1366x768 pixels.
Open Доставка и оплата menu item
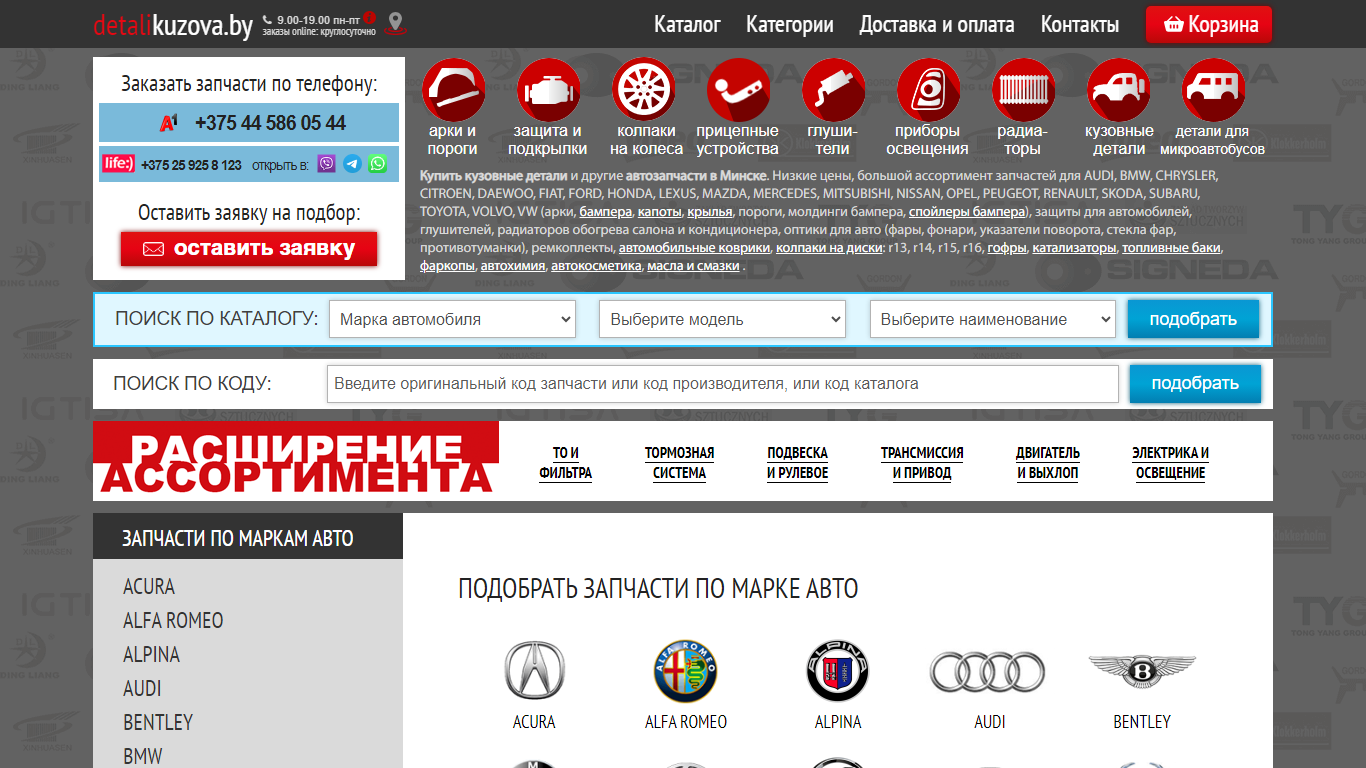coord(937,25)
